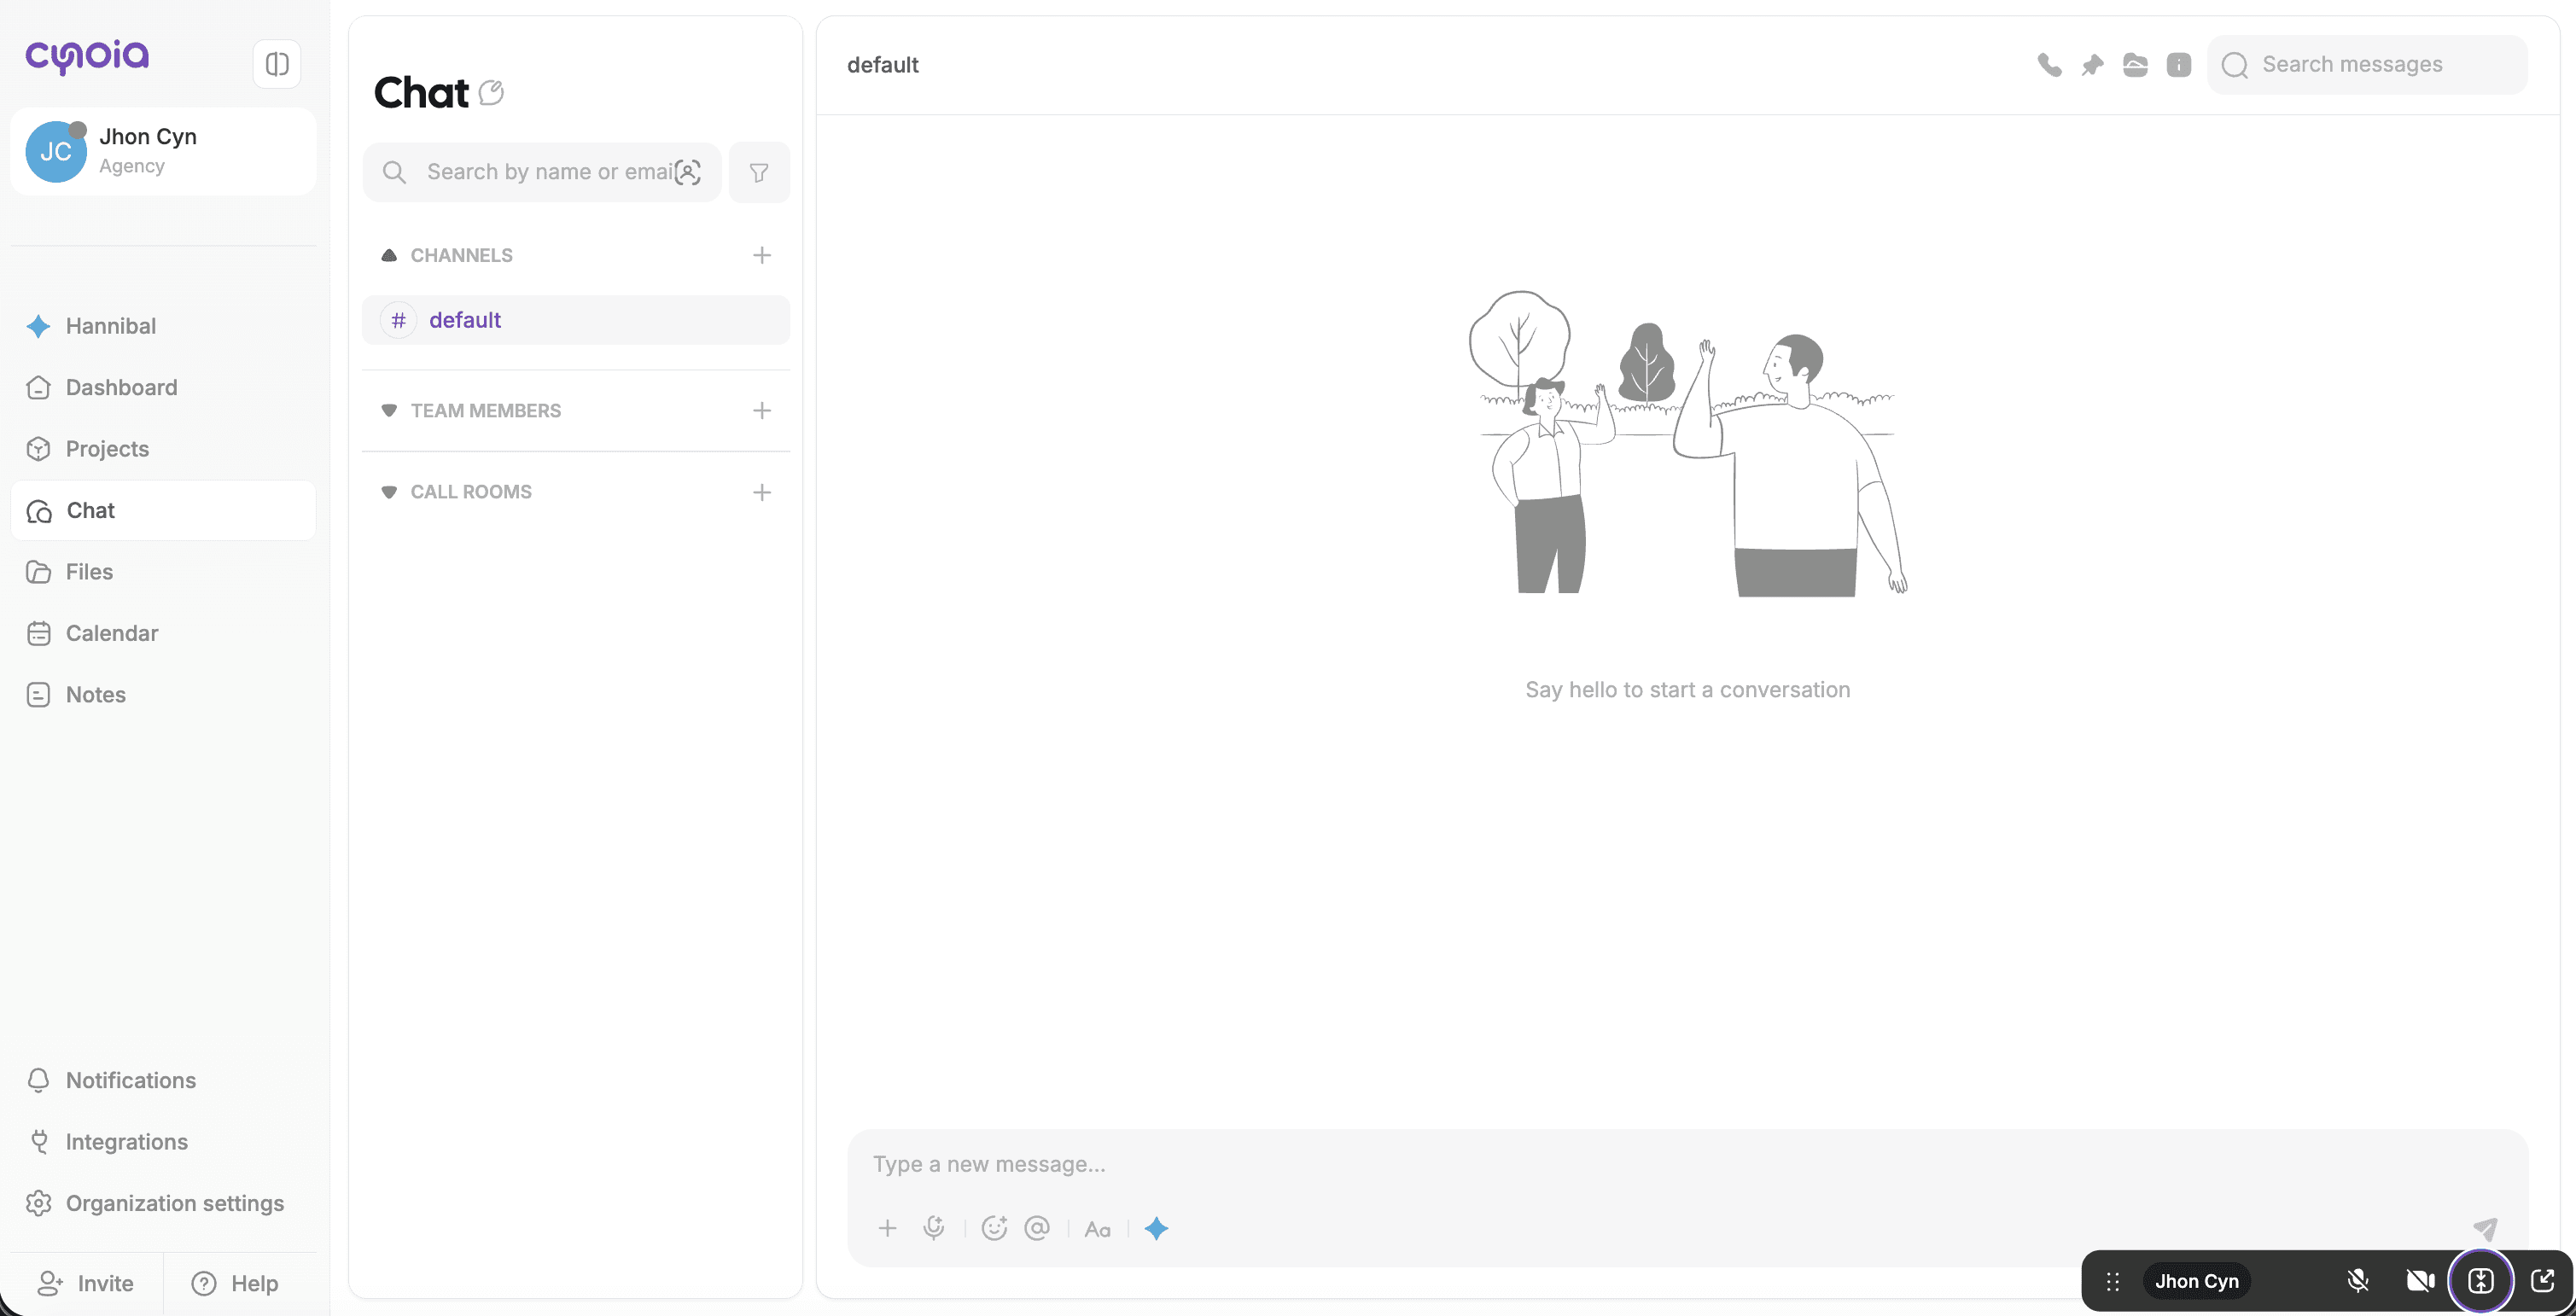Click the AI sparkle icon in composer
Viewport: 2576px width, 1316px height.
pyautogui.click(x=1156, y=1228)
